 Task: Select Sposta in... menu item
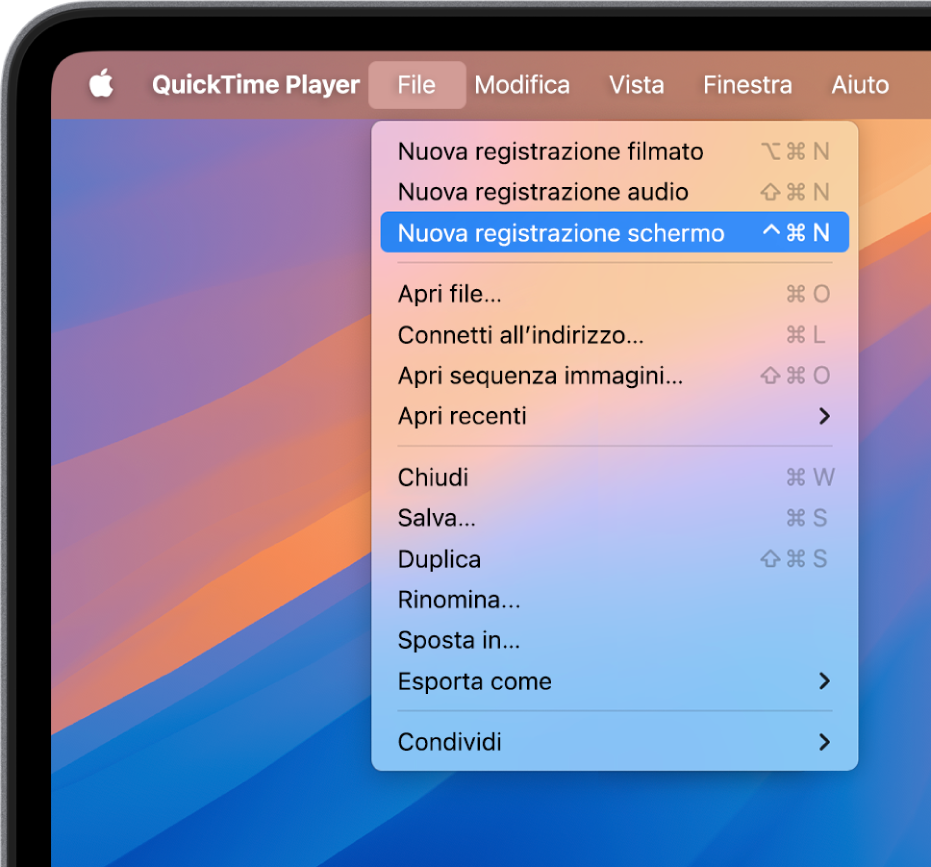pyautogui.click(x=615, y=640)
